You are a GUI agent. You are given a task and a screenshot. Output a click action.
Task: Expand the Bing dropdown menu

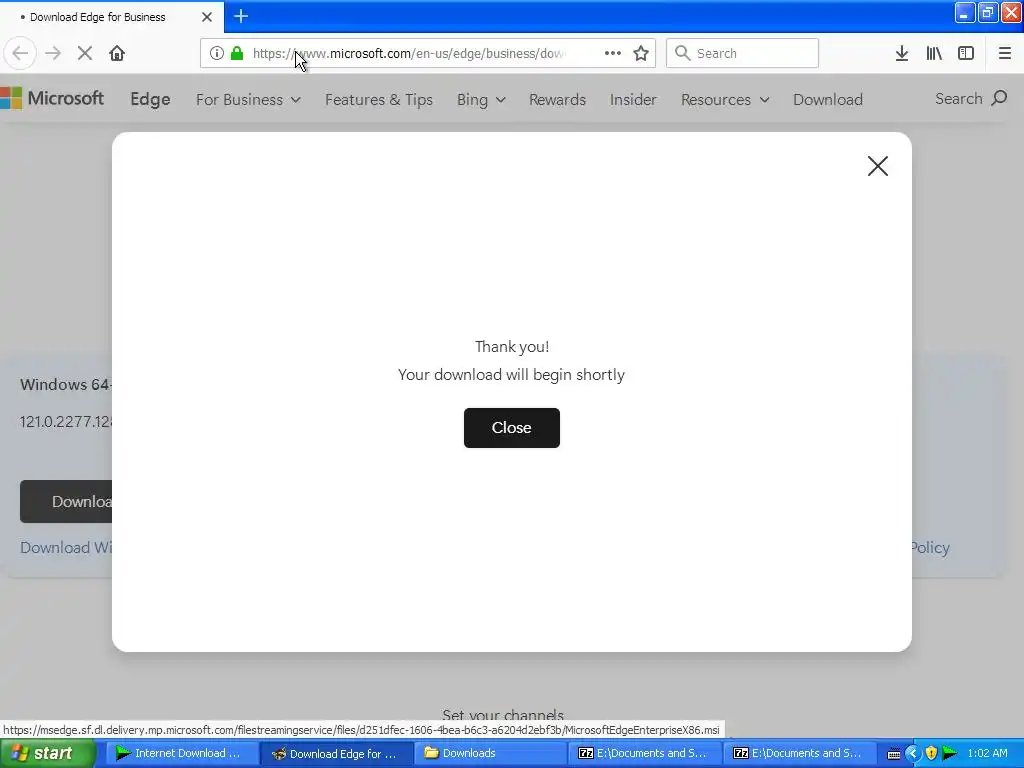(481, 99)
